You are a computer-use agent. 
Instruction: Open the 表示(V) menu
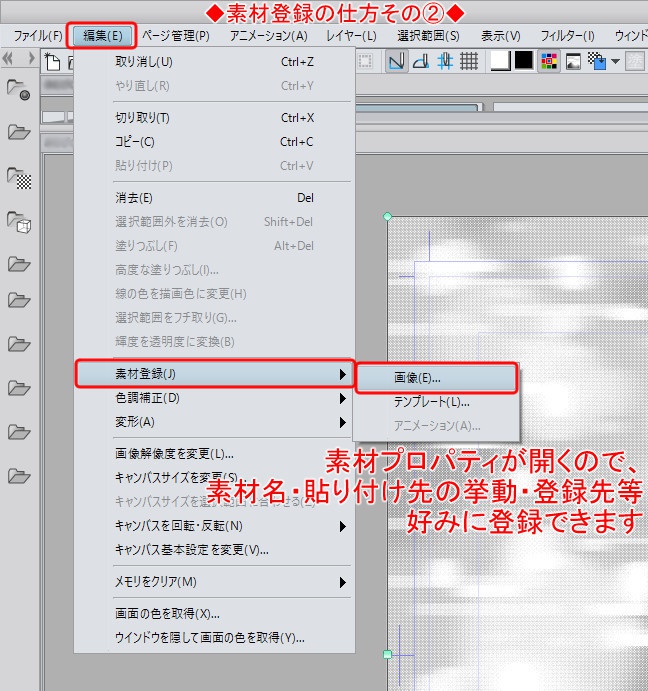click(501, 36)
